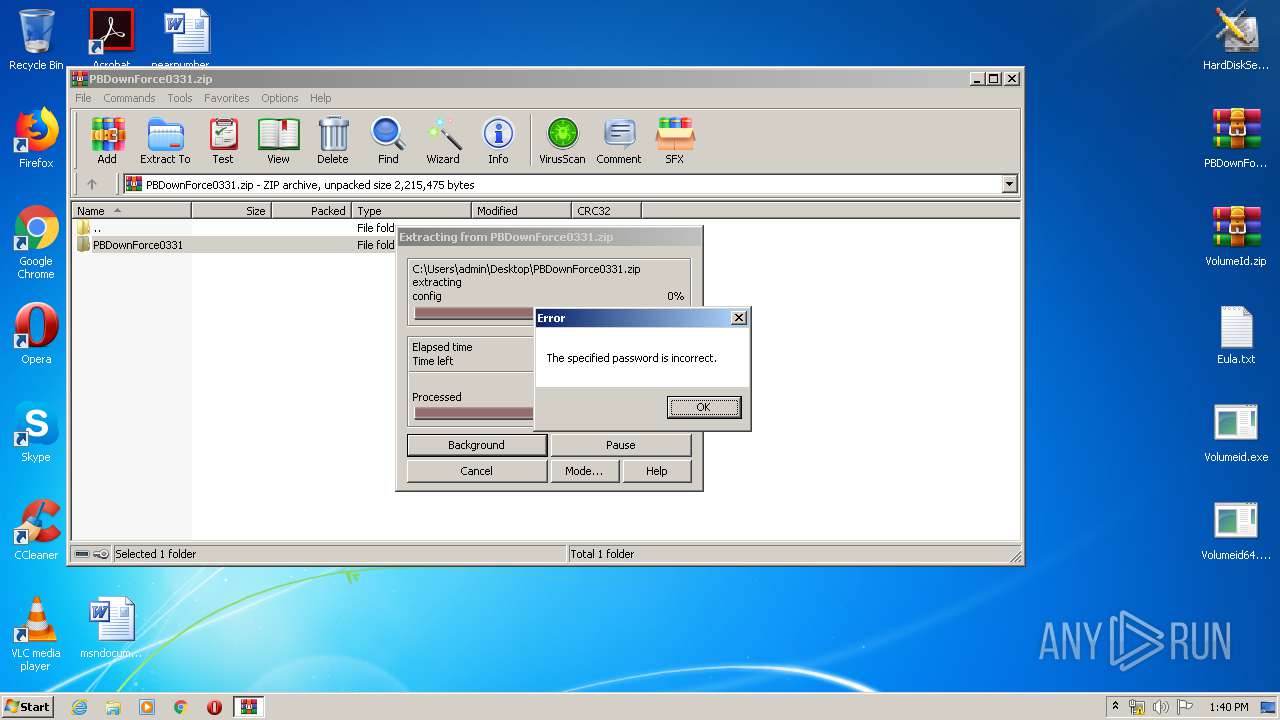Open the File menu
The image size is (1280, 720).
(x=83, y=98)
